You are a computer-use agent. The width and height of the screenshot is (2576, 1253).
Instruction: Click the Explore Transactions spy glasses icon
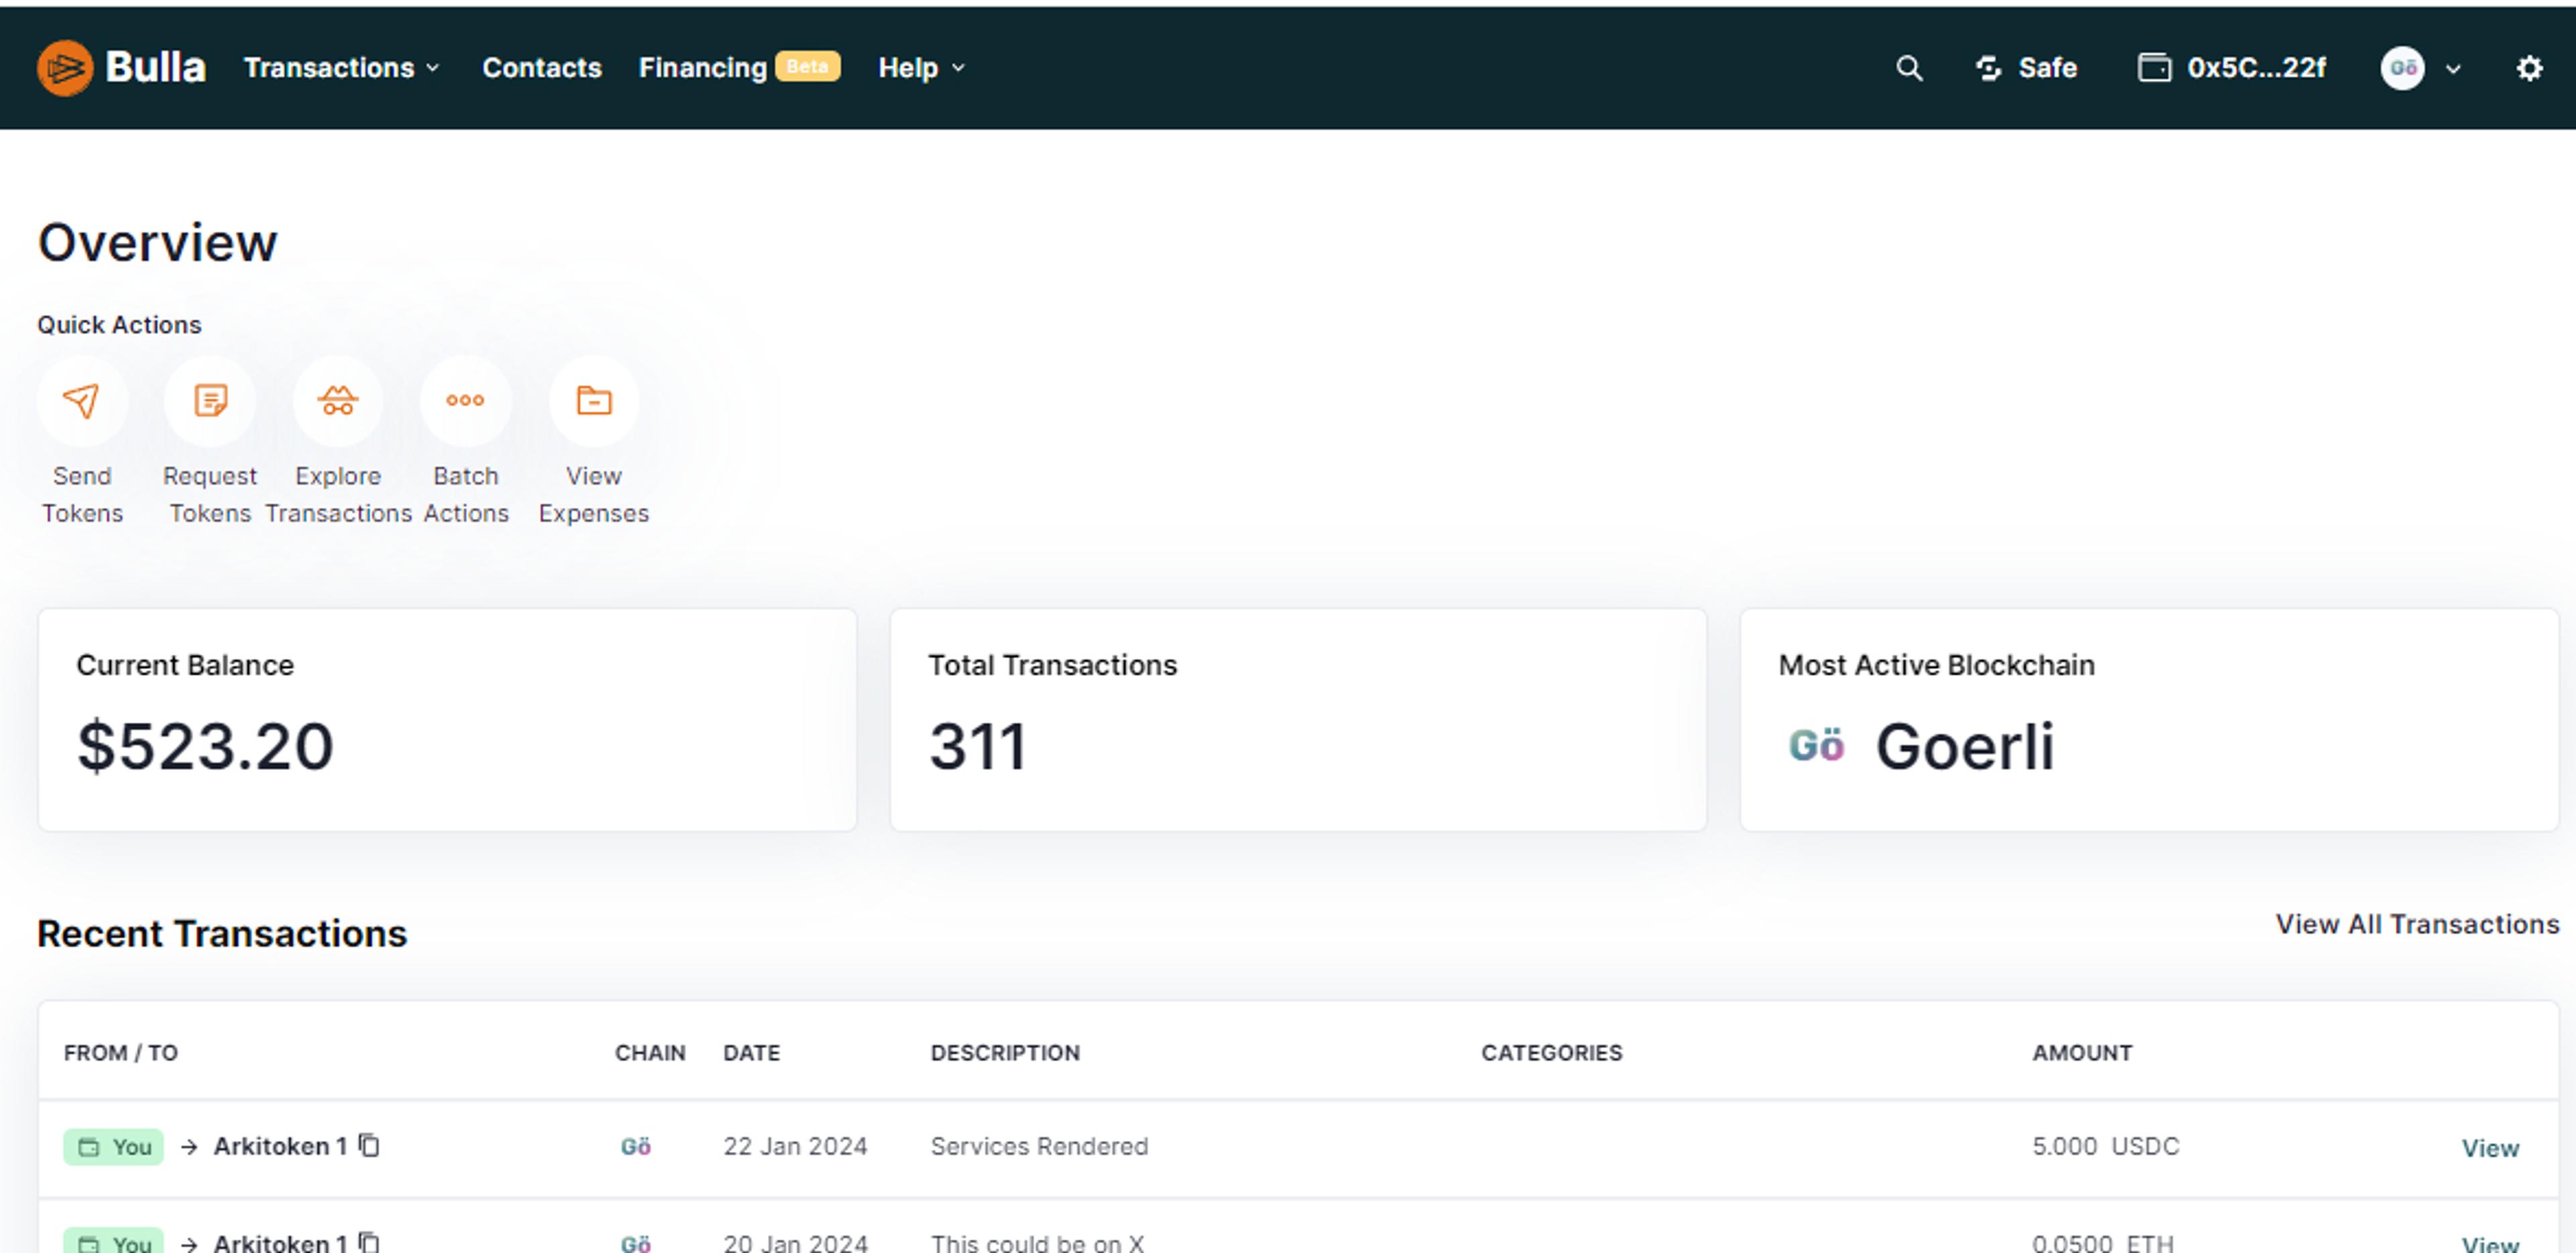point(338,401)
